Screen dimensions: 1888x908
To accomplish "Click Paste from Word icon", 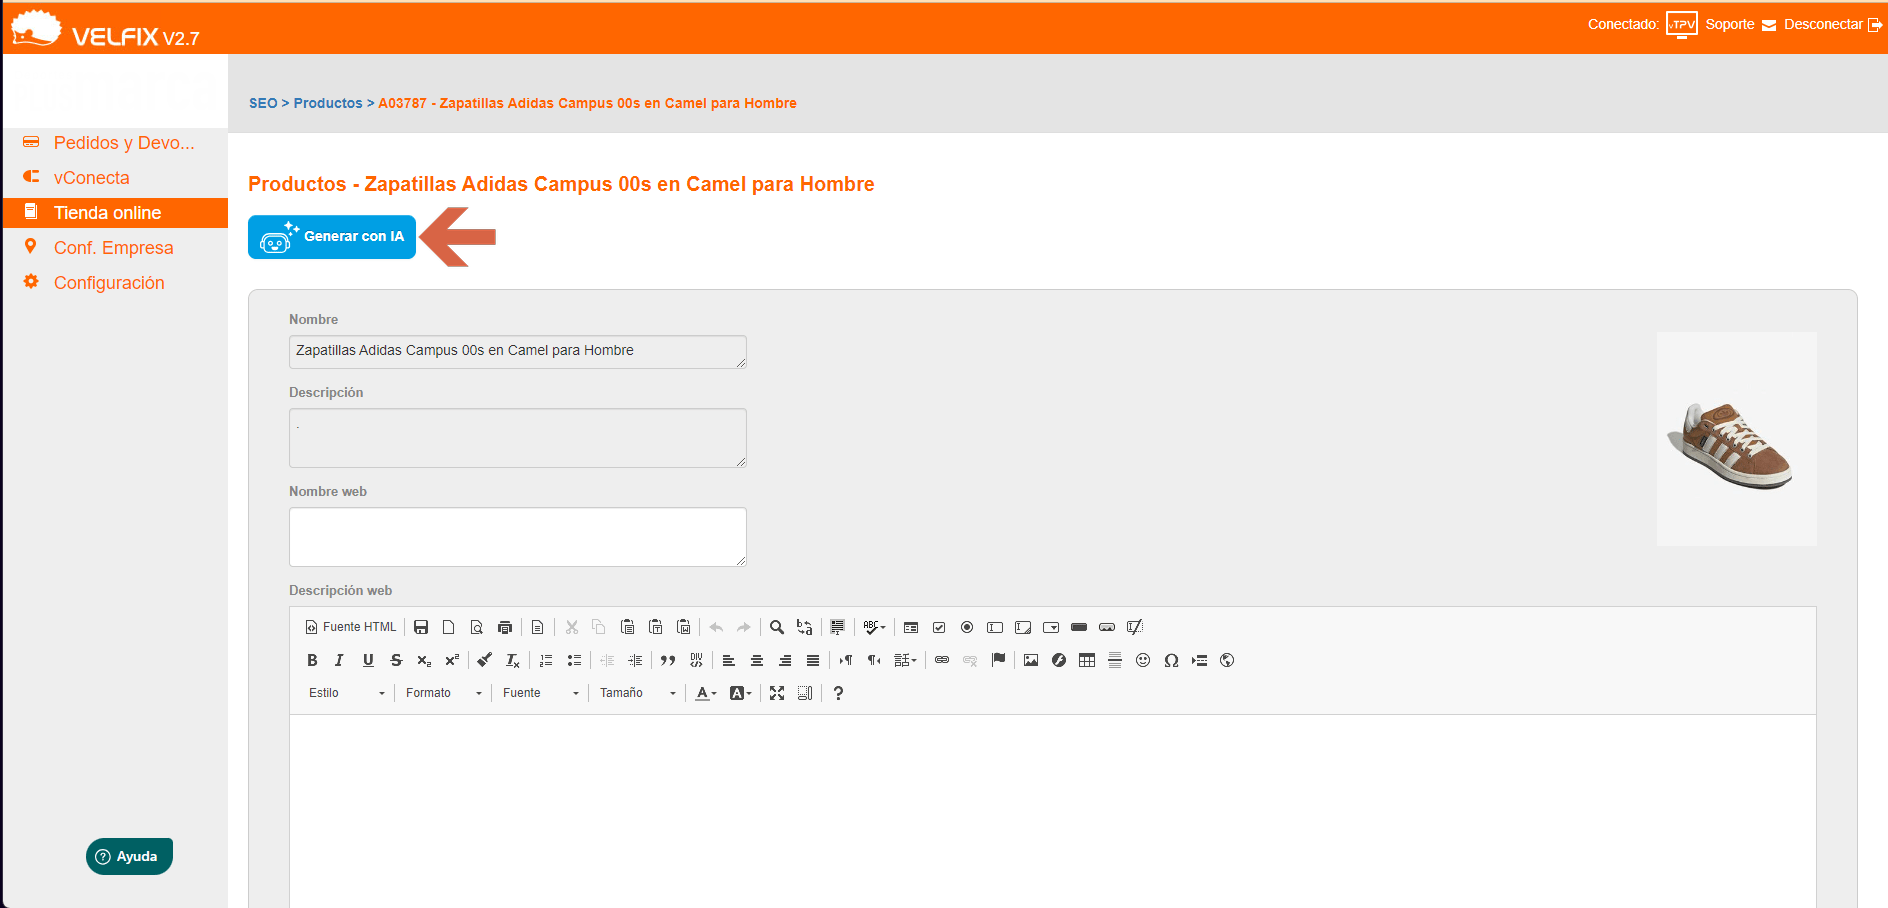I will [x=684, y=627].
